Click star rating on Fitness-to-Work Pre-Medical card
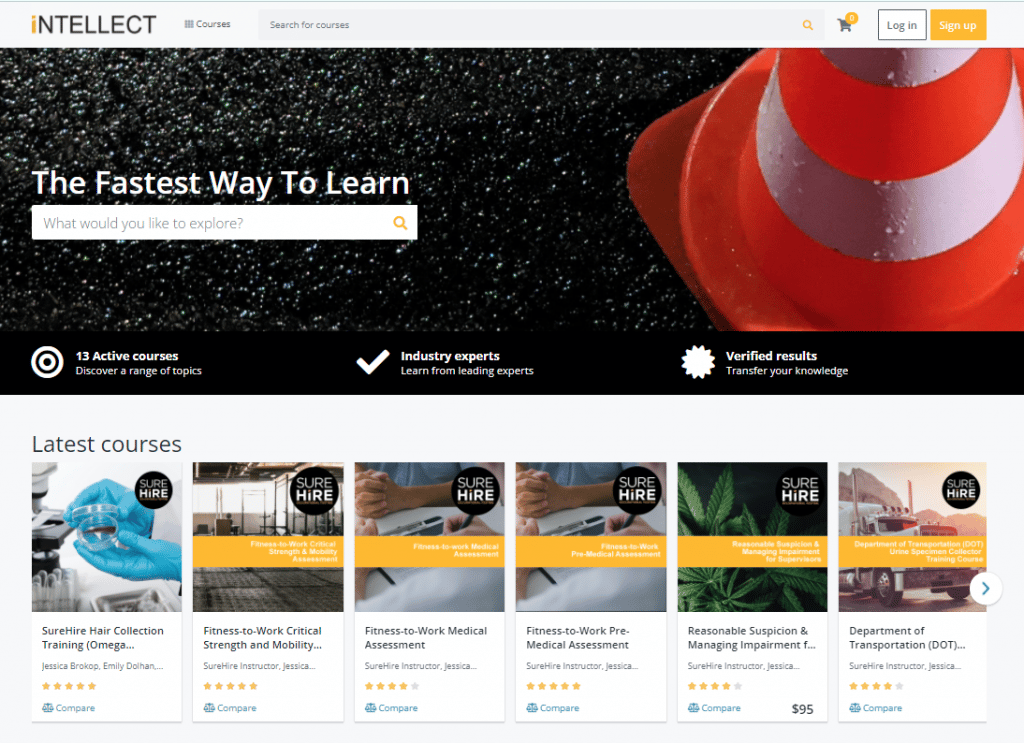The image size is (1024, 743). click(553, 686)
